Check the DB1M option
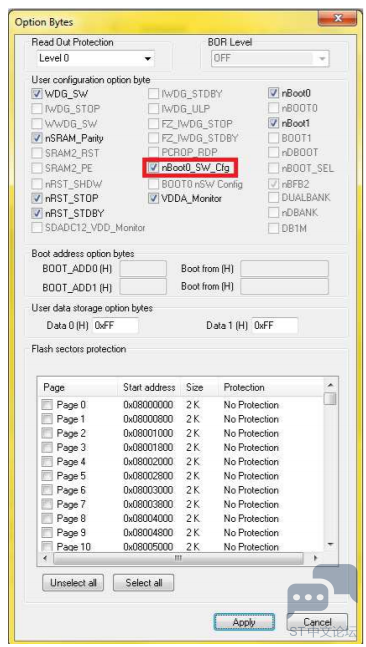The height and width of the screenshot is (647, 366). pyautogui.click(x=273, y=228)
